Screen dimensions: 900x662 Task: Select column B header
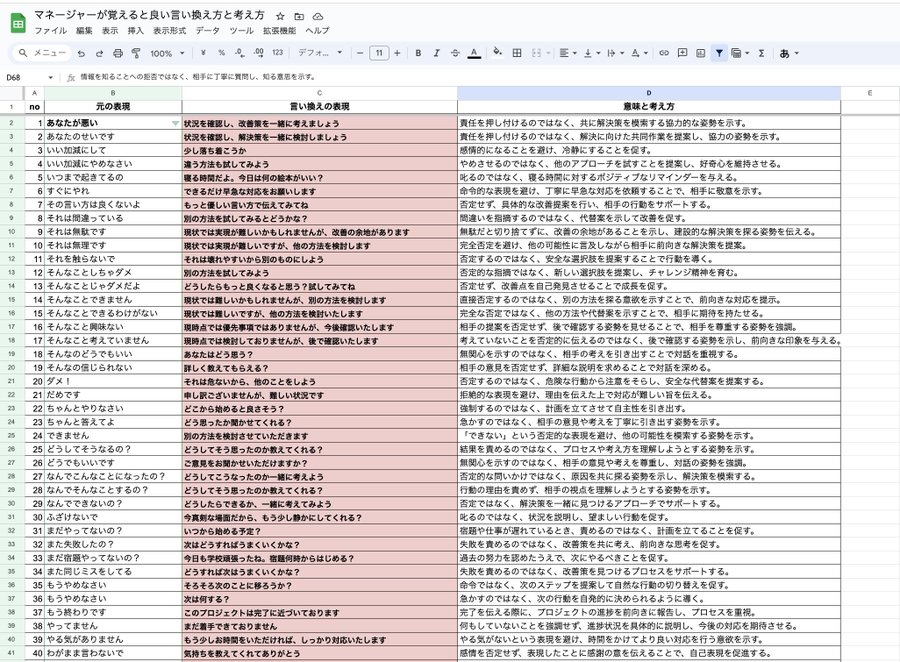113,93
